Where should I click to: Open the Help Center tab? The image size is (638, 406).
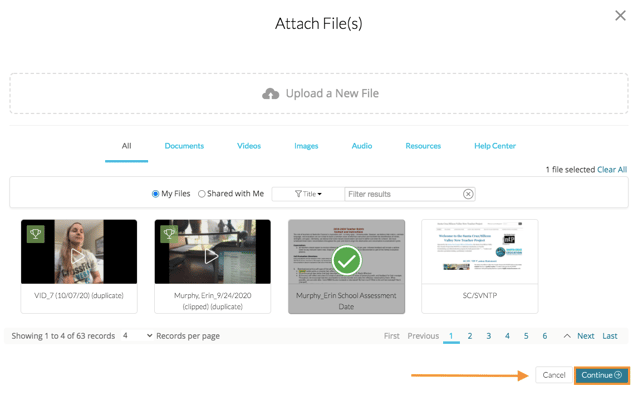pyautogui.click(x=494, y=146)
